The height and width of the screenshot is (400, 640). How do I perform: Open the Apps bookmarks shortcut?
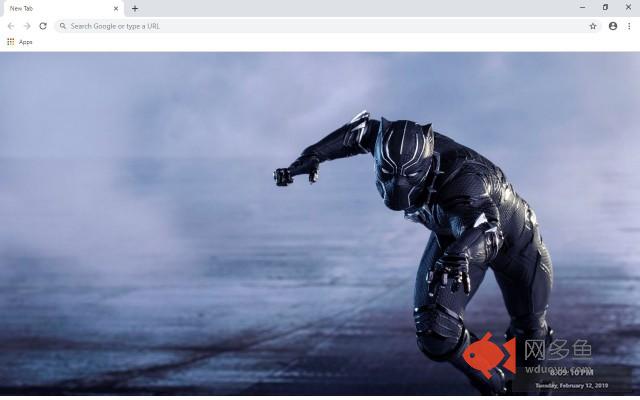[x=20, y=42]
